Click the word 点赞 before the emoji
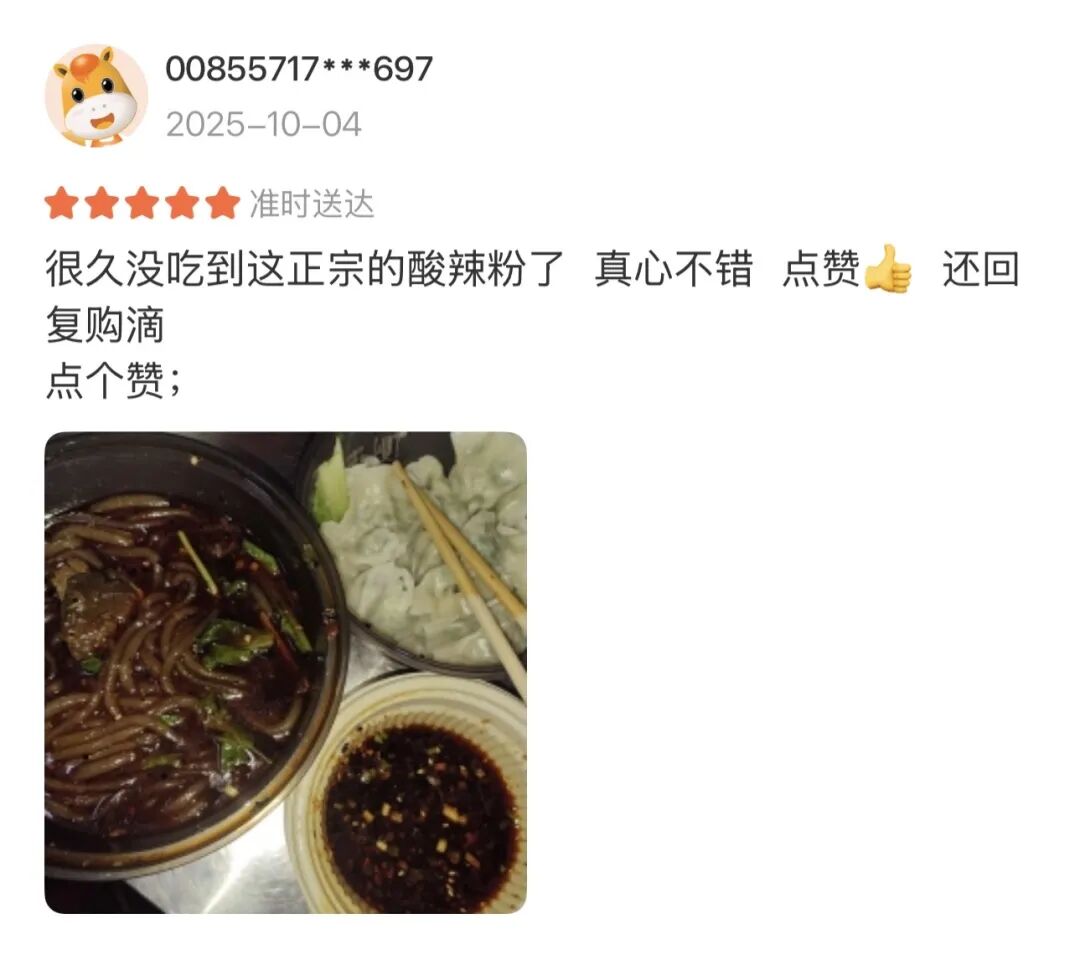The width and height of the screenshot is (1080, 955). [822, 269]
